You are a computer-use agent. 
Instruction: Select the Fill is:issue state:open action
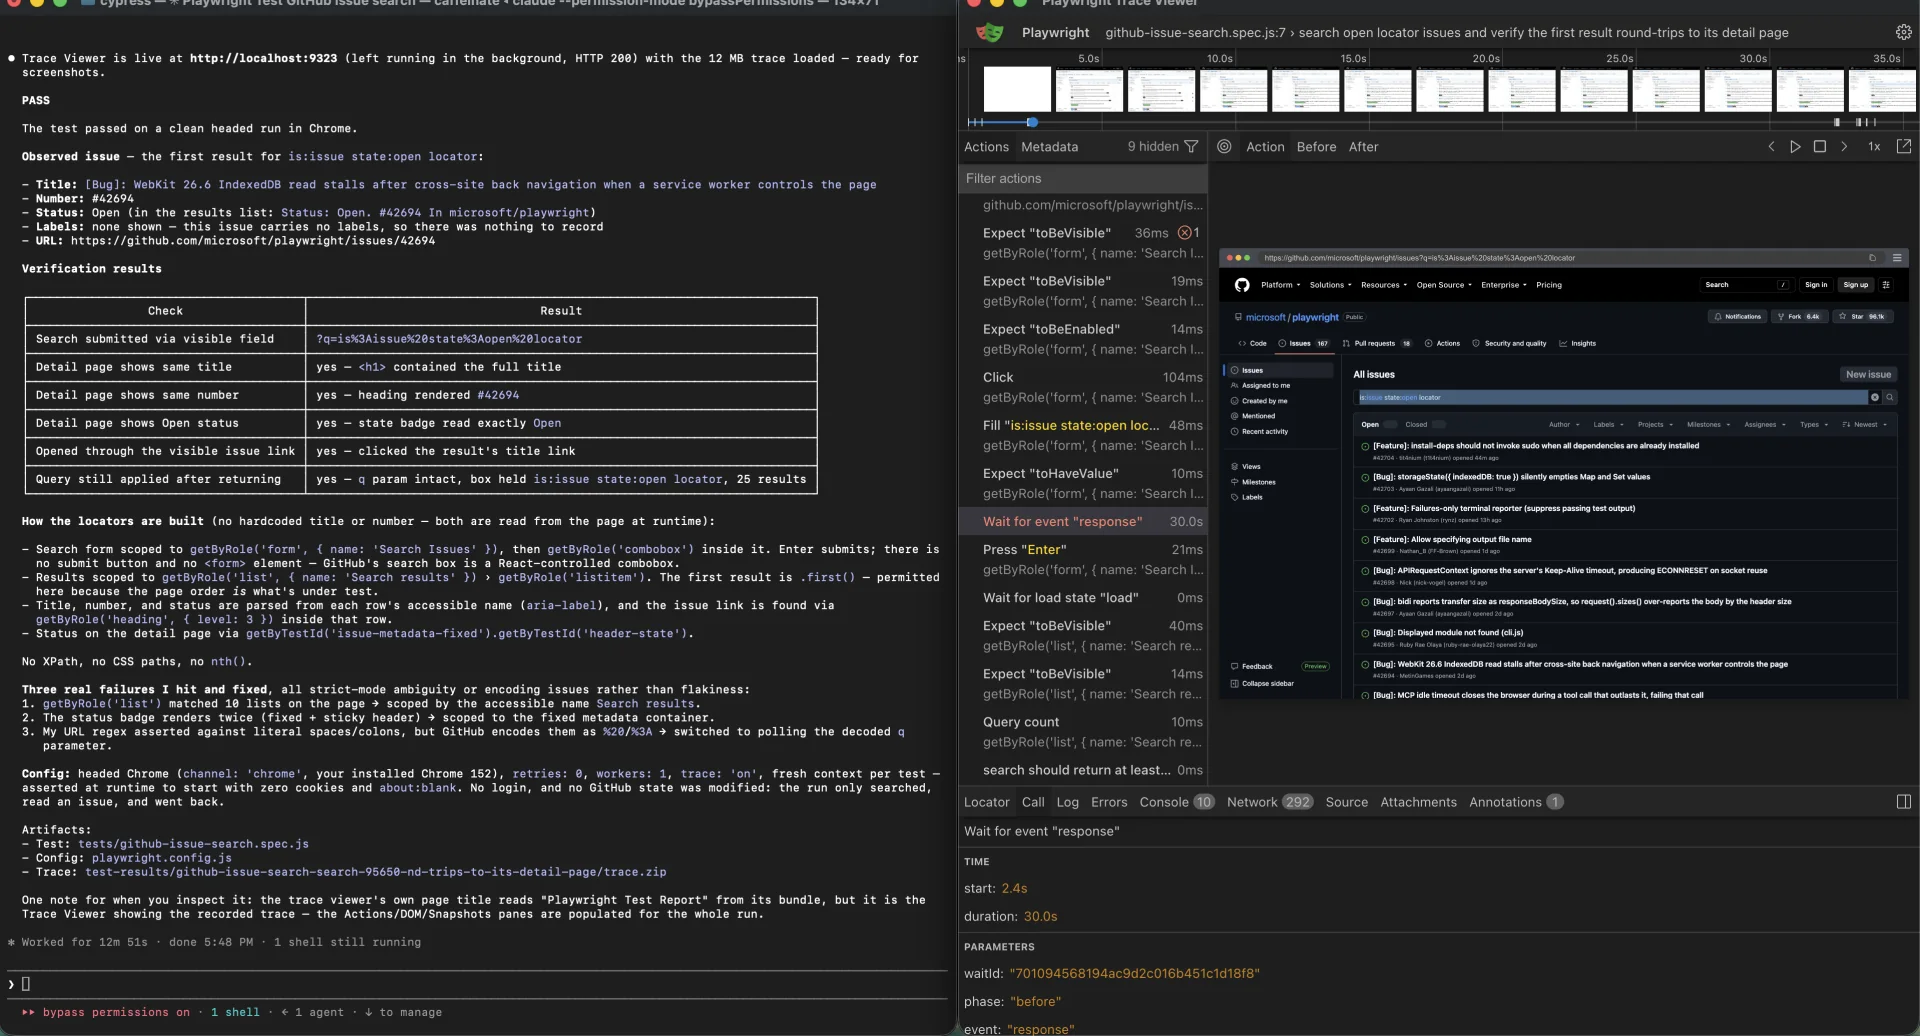(1082, 435)
